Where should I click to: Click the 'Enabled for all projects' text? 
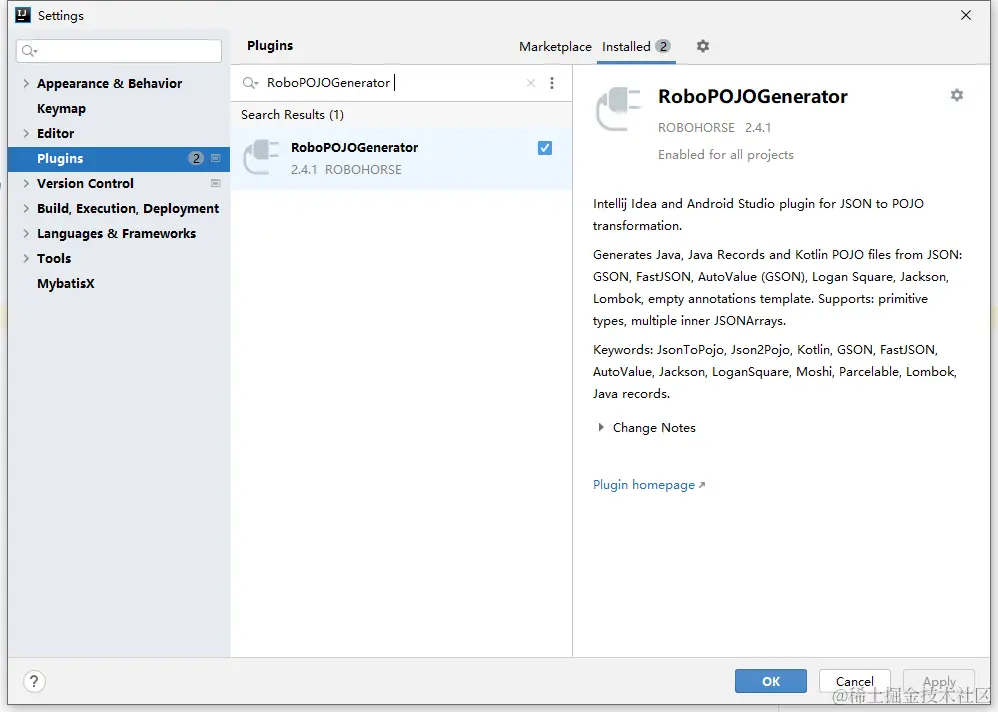pos(726,155)
